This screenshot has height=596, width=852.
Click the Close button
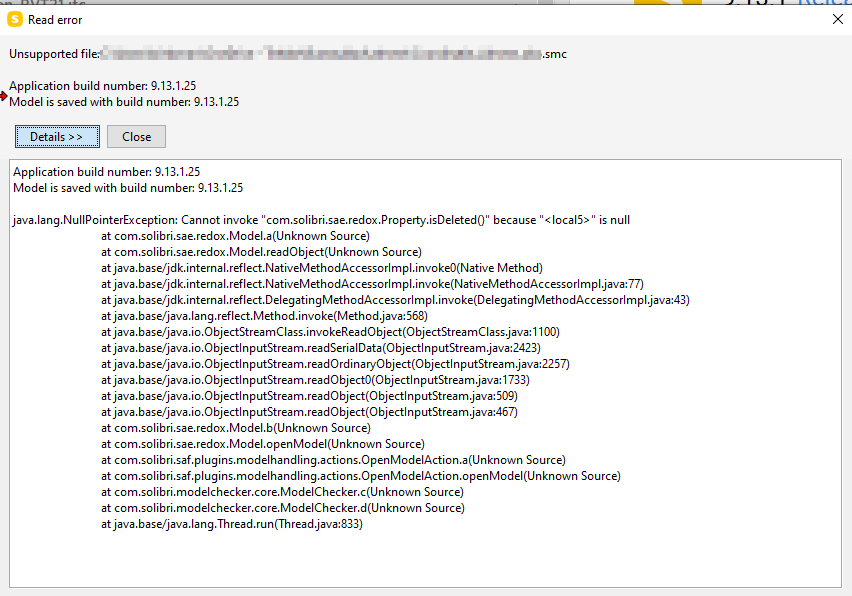pos(136,136)
